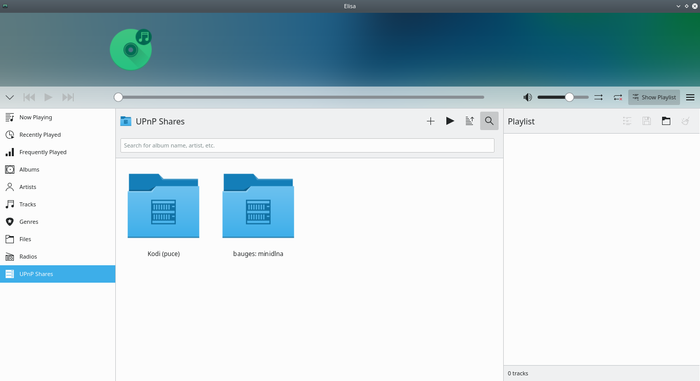
Task: Mute audio with the speaker icon
Action: [527, 97]
